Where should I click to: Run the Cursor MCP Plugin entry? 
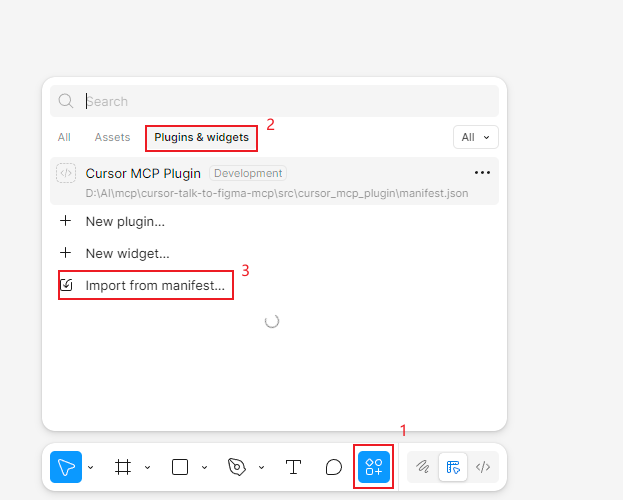pyautogui.click(x=143, y=173)
